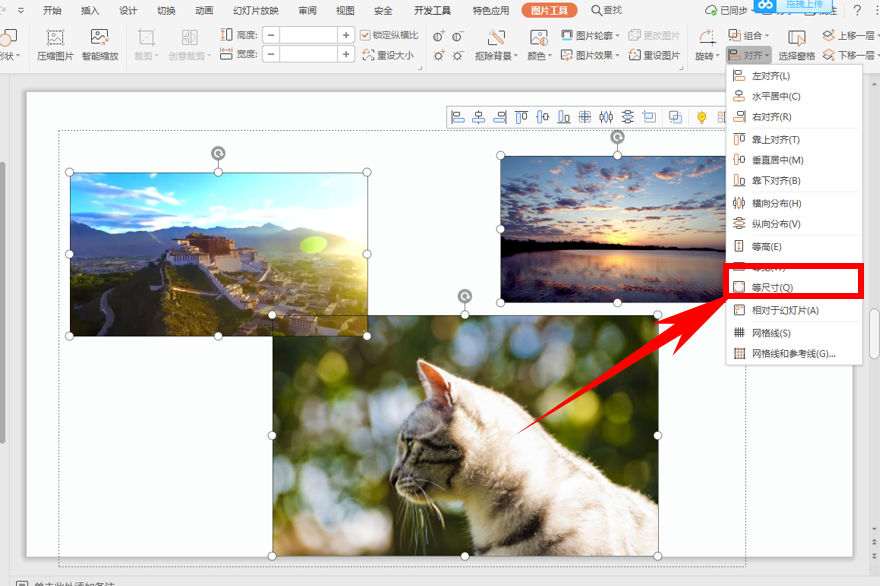Choose 右对齐(R) from align menu
Screen dimensions: 880x586
[x=794, y=117]
